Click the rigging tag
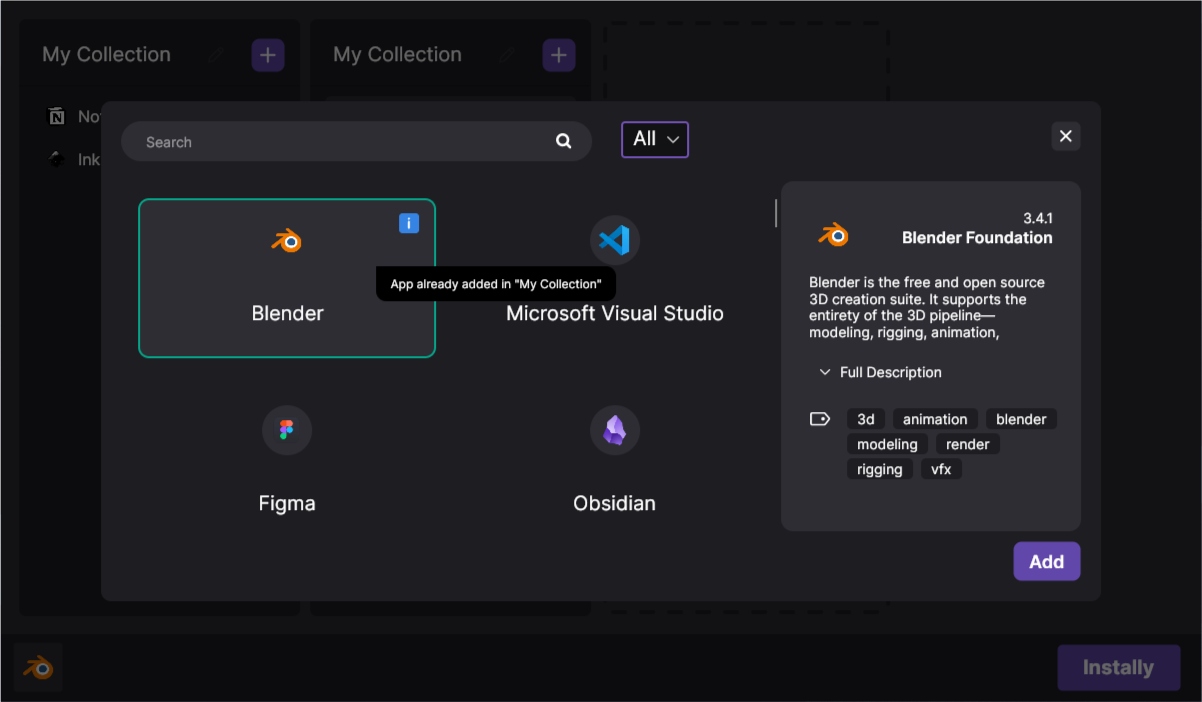Screen dimensions: 1202x702 point(880,469)
